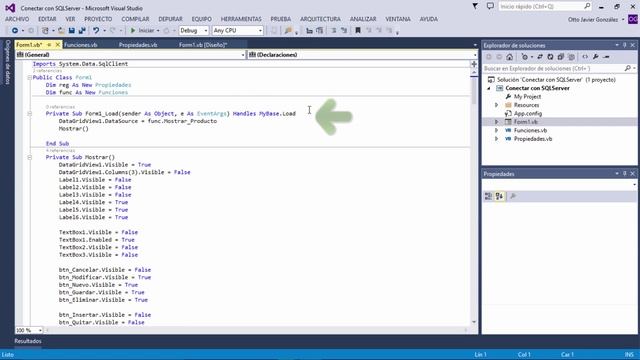Switch to the Form1.vb [Diseño] tab
This screenshot has height=360, width=640.
pos(203,45)
